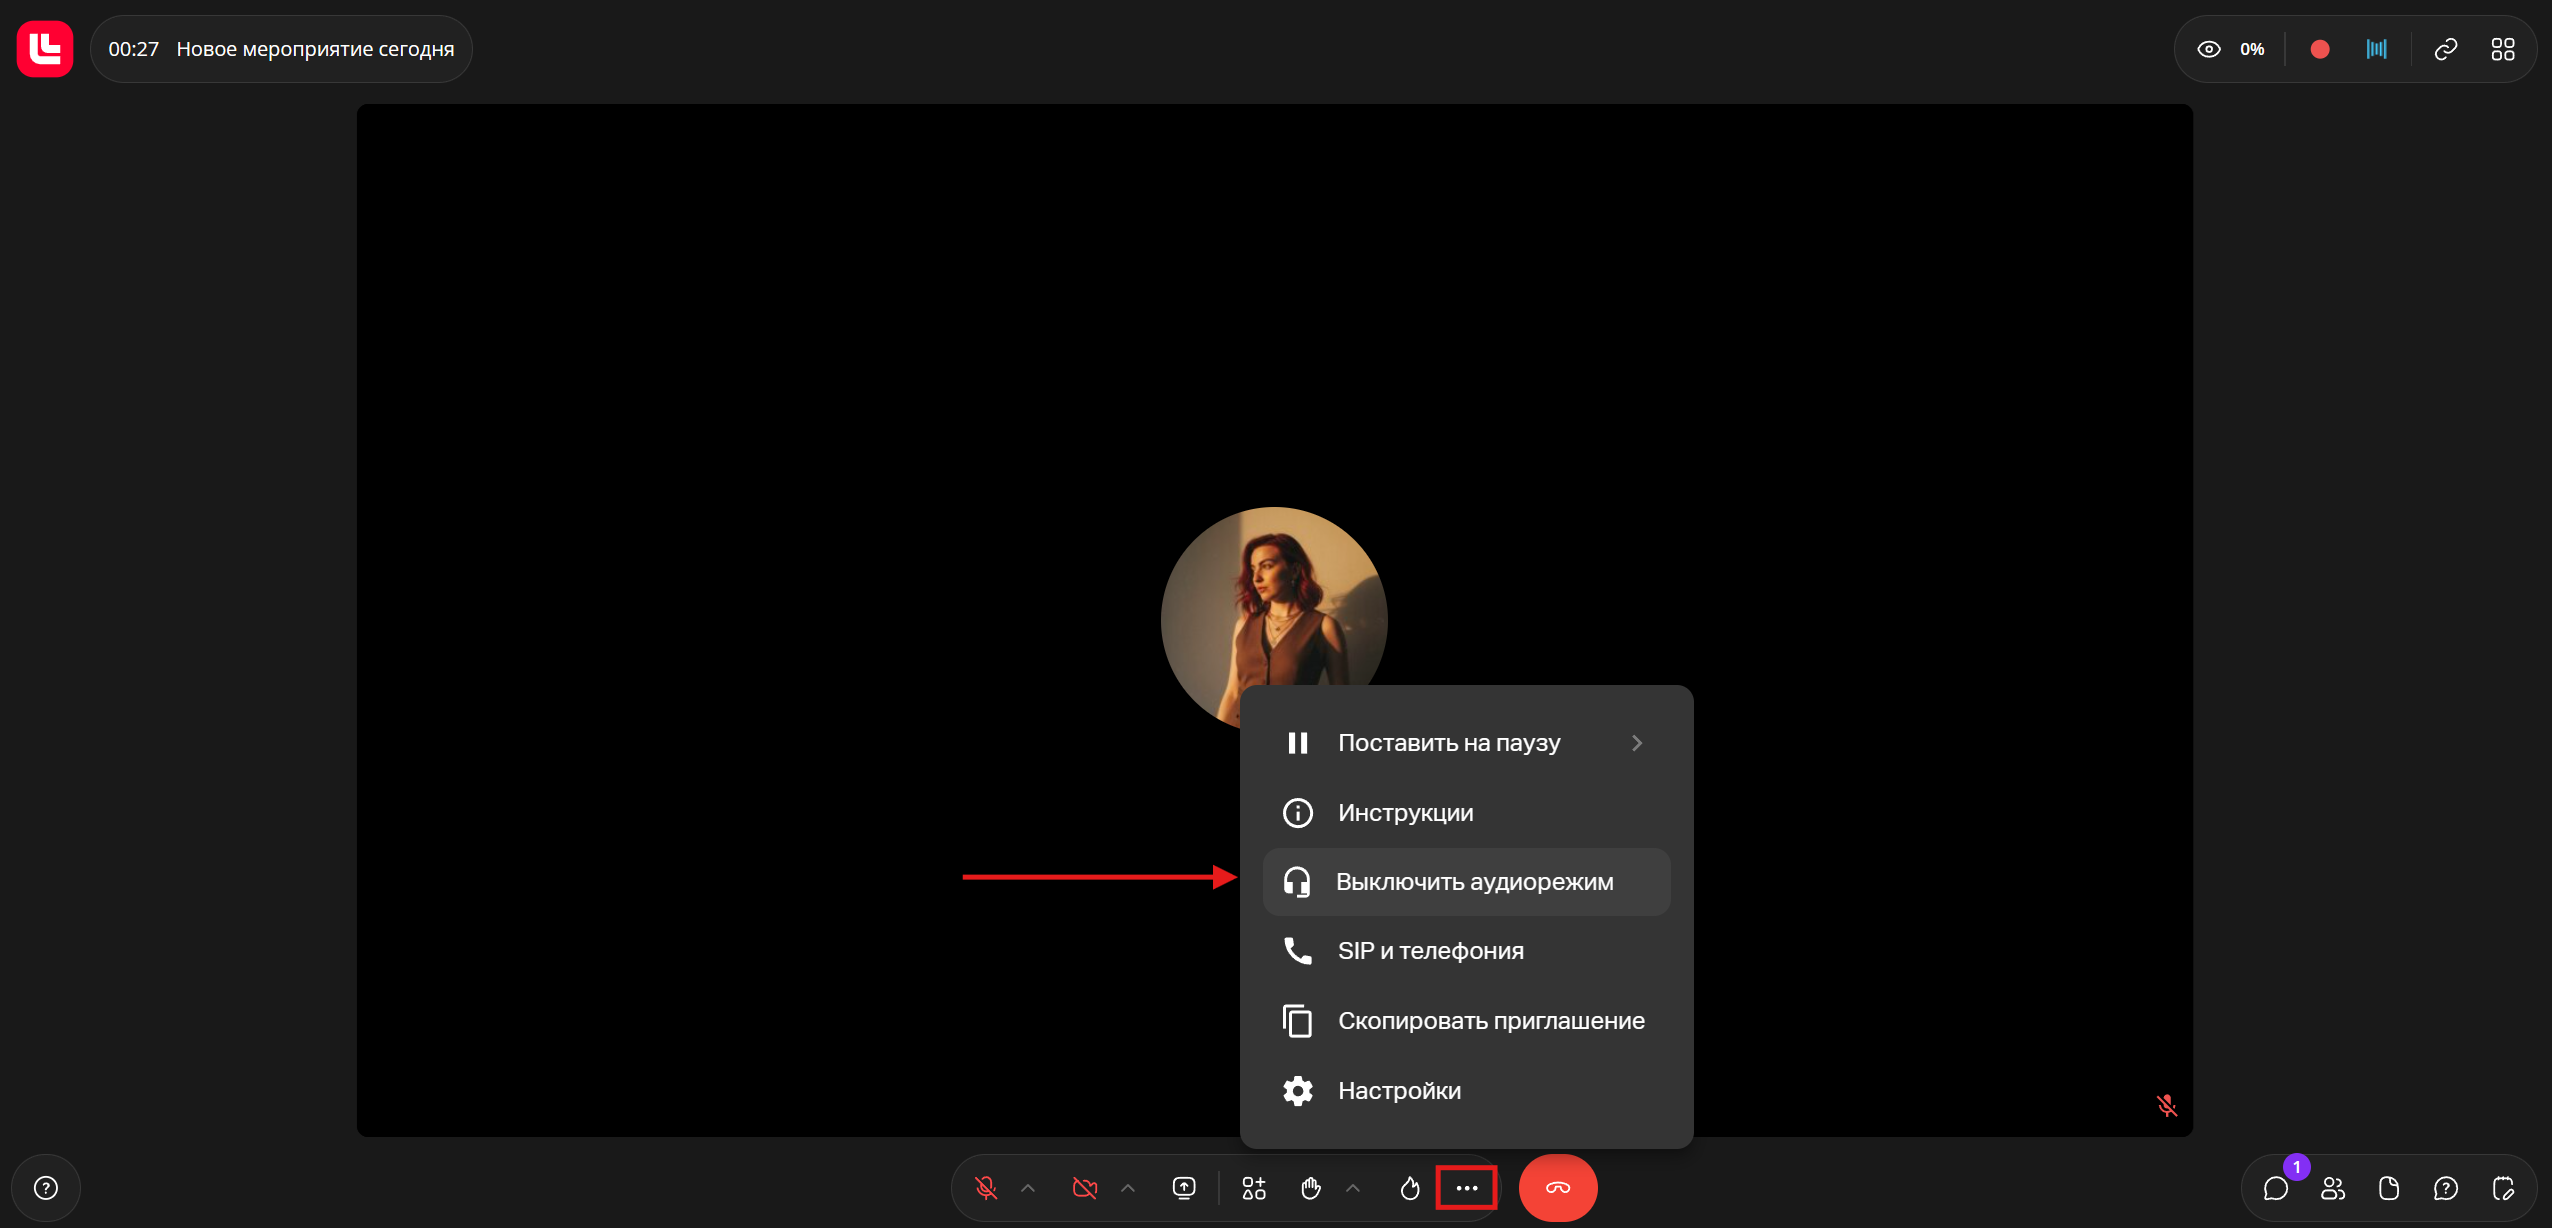Click the flame reaction icon
2552x1228 pixels.
tap(1410, 1188)
